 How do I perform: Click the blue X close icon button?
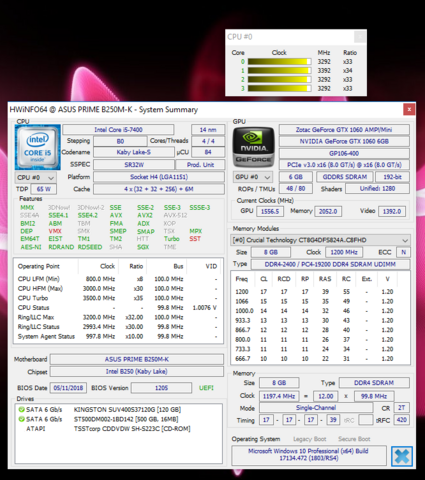coord(402,456)
